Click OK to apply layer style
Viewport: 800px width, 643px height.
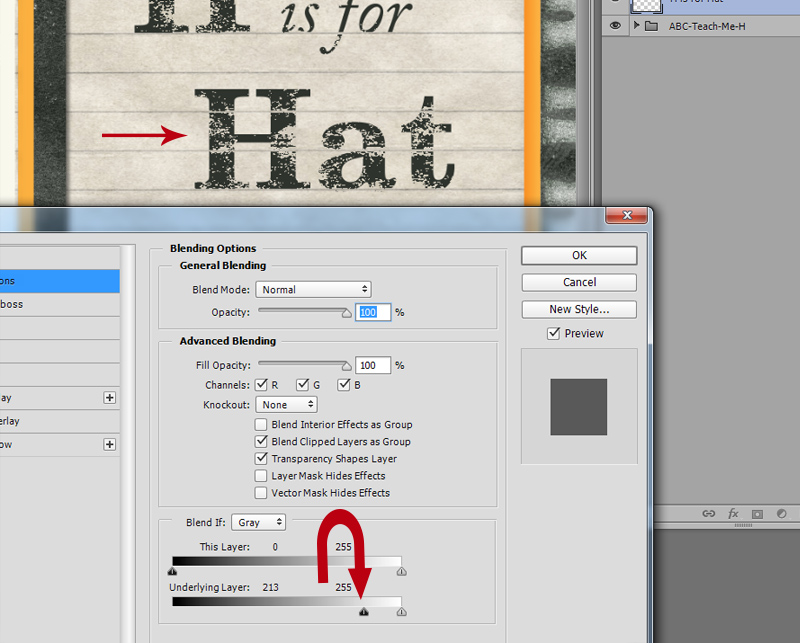579,255
